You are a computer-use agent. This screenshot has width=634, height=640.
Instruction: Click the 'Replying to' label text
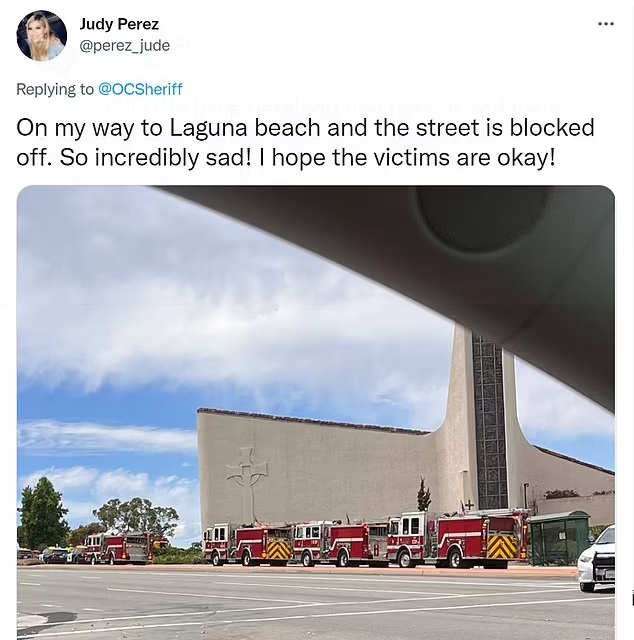click(x=55, y=89)
